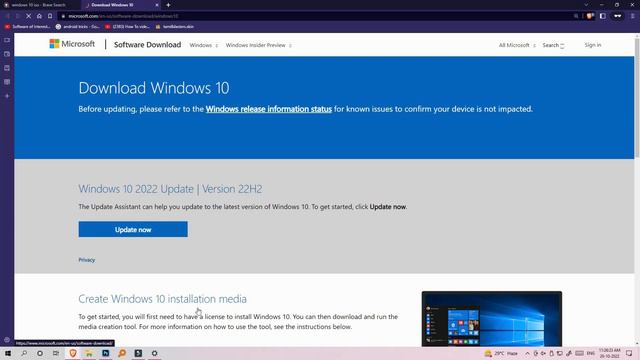Click the Software Download heading link
The height and width of the screenshot is (360, 640).
click(x=147, y=45)
